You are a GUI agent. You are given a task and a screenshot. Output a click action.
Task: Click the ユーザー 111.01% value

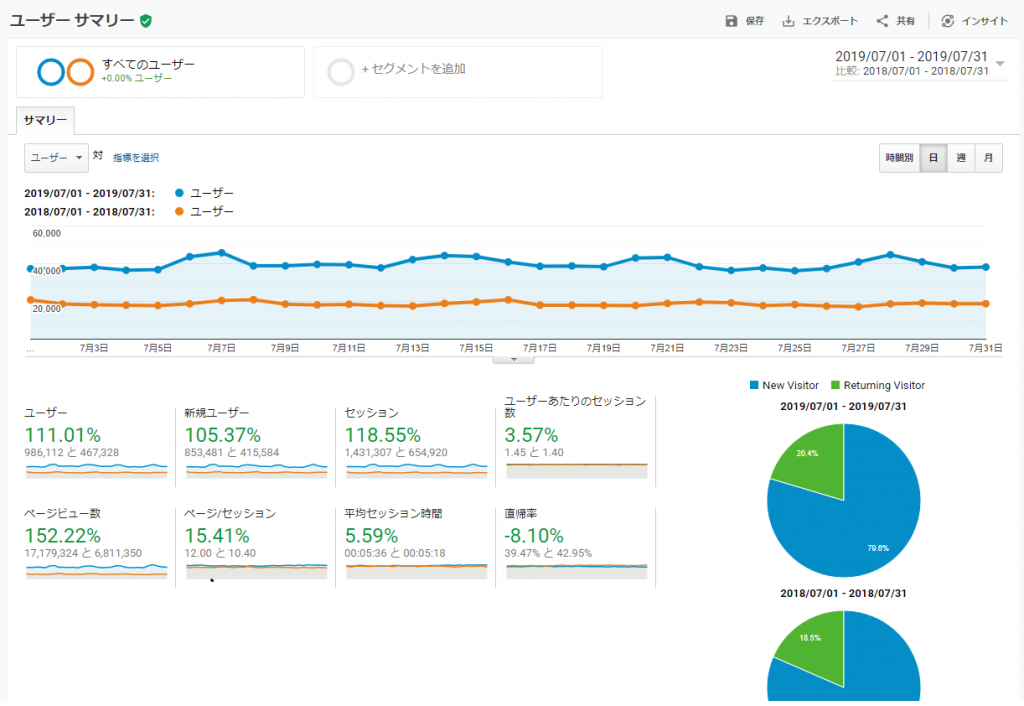point(63,436)
